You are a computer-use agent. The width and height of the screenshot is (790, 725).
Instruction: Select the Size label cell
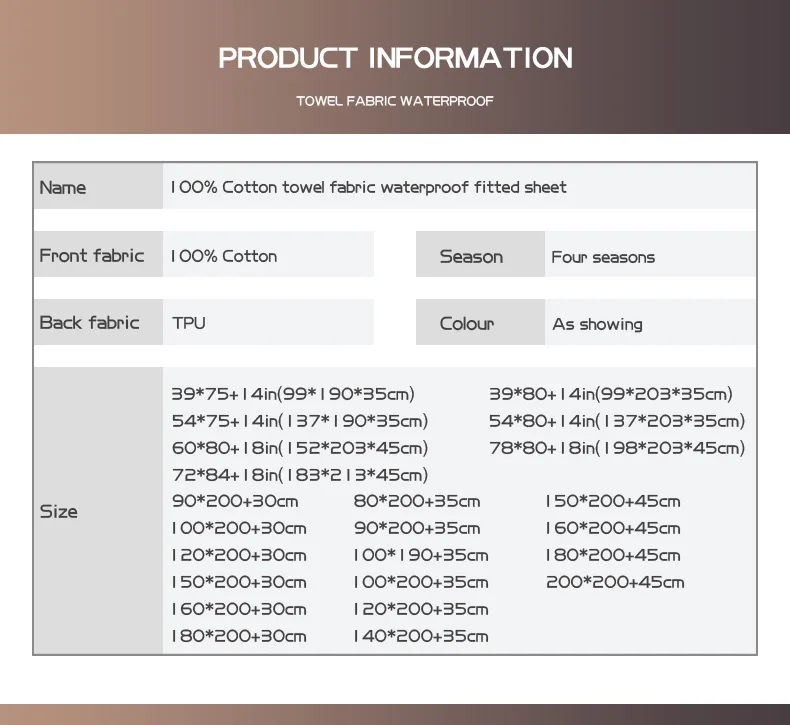(x=97, y=511)
